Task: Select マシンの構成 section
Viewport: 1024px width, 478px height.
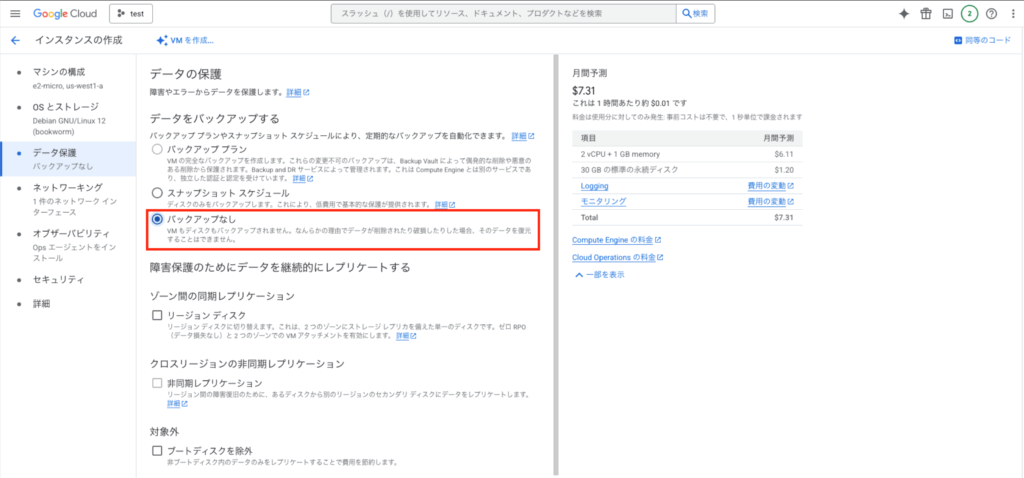Action: [68, 77]
